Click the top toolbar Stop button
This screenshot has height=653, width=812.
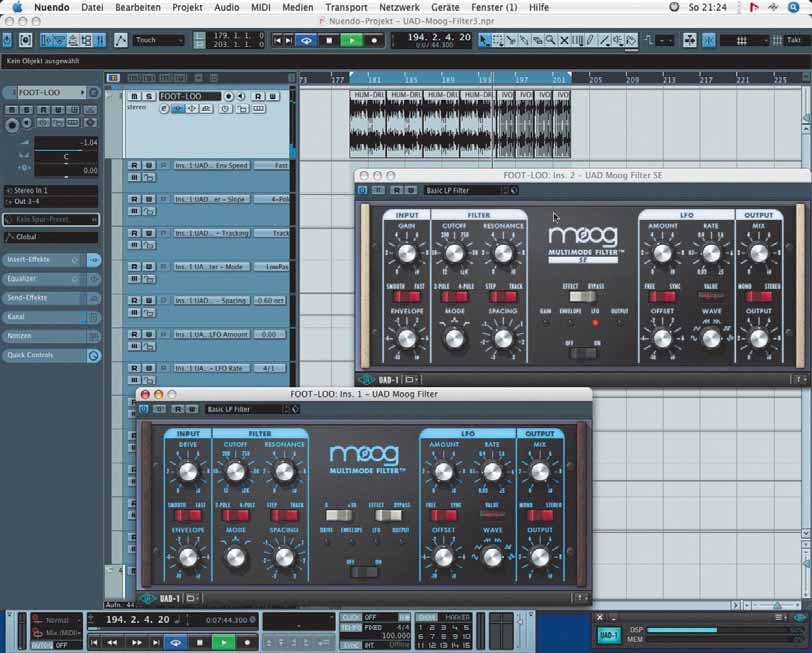point(329,40)
